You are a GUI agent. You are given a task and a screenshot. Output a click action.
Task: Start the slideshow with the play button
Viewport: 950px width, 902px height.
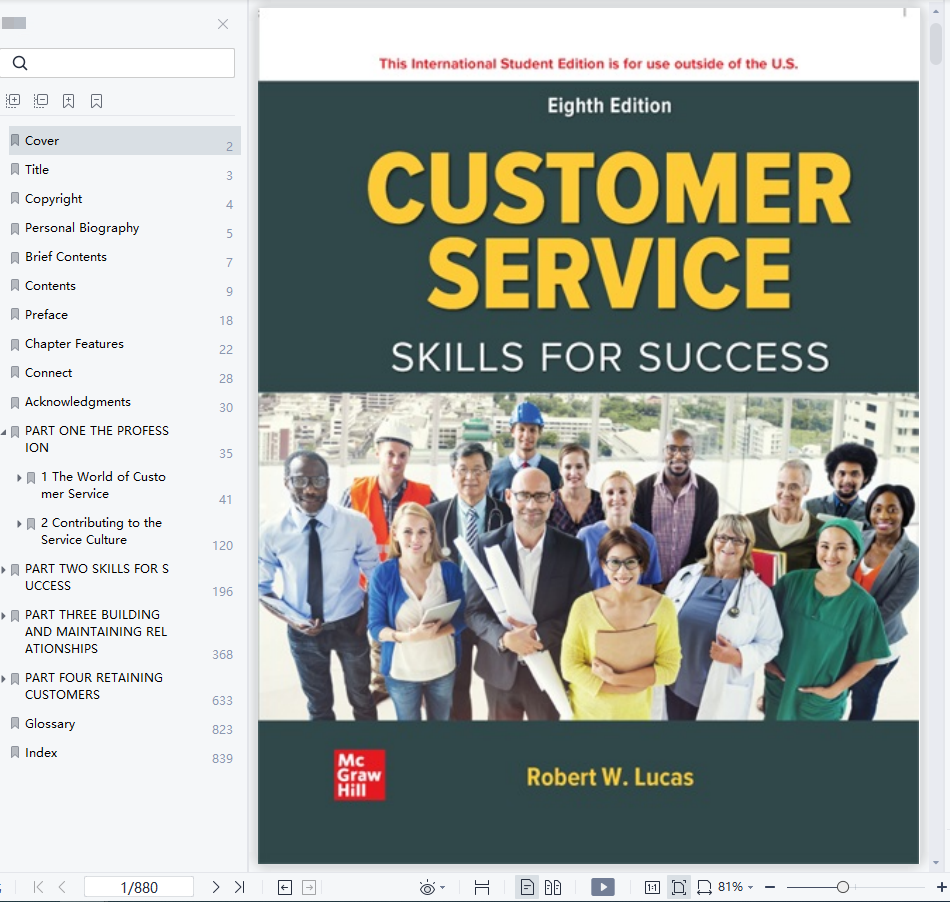(603, 887)
